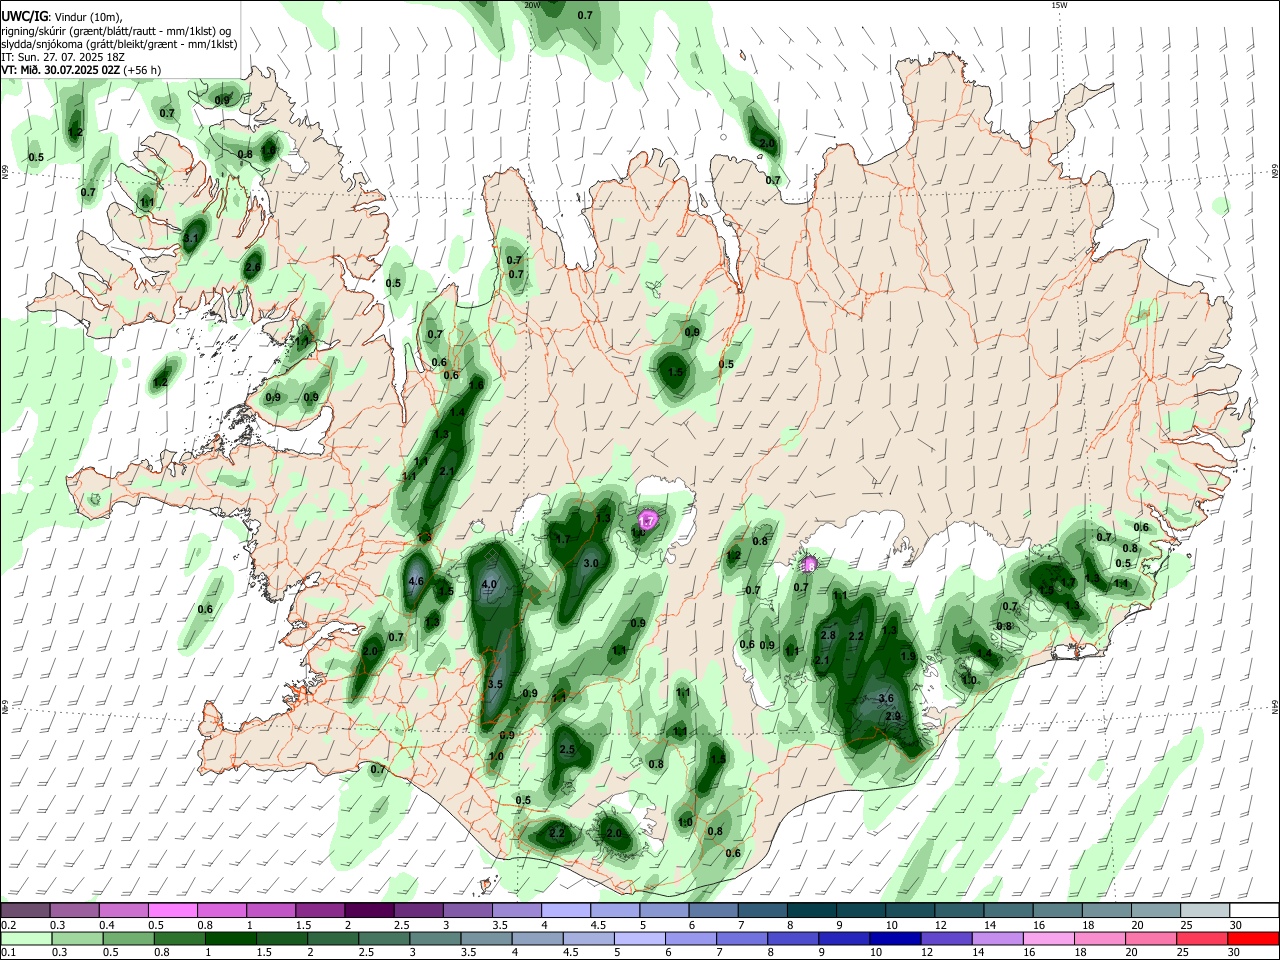
Task: Click the 1.6 value on the map
Action: tap(476, 385)
